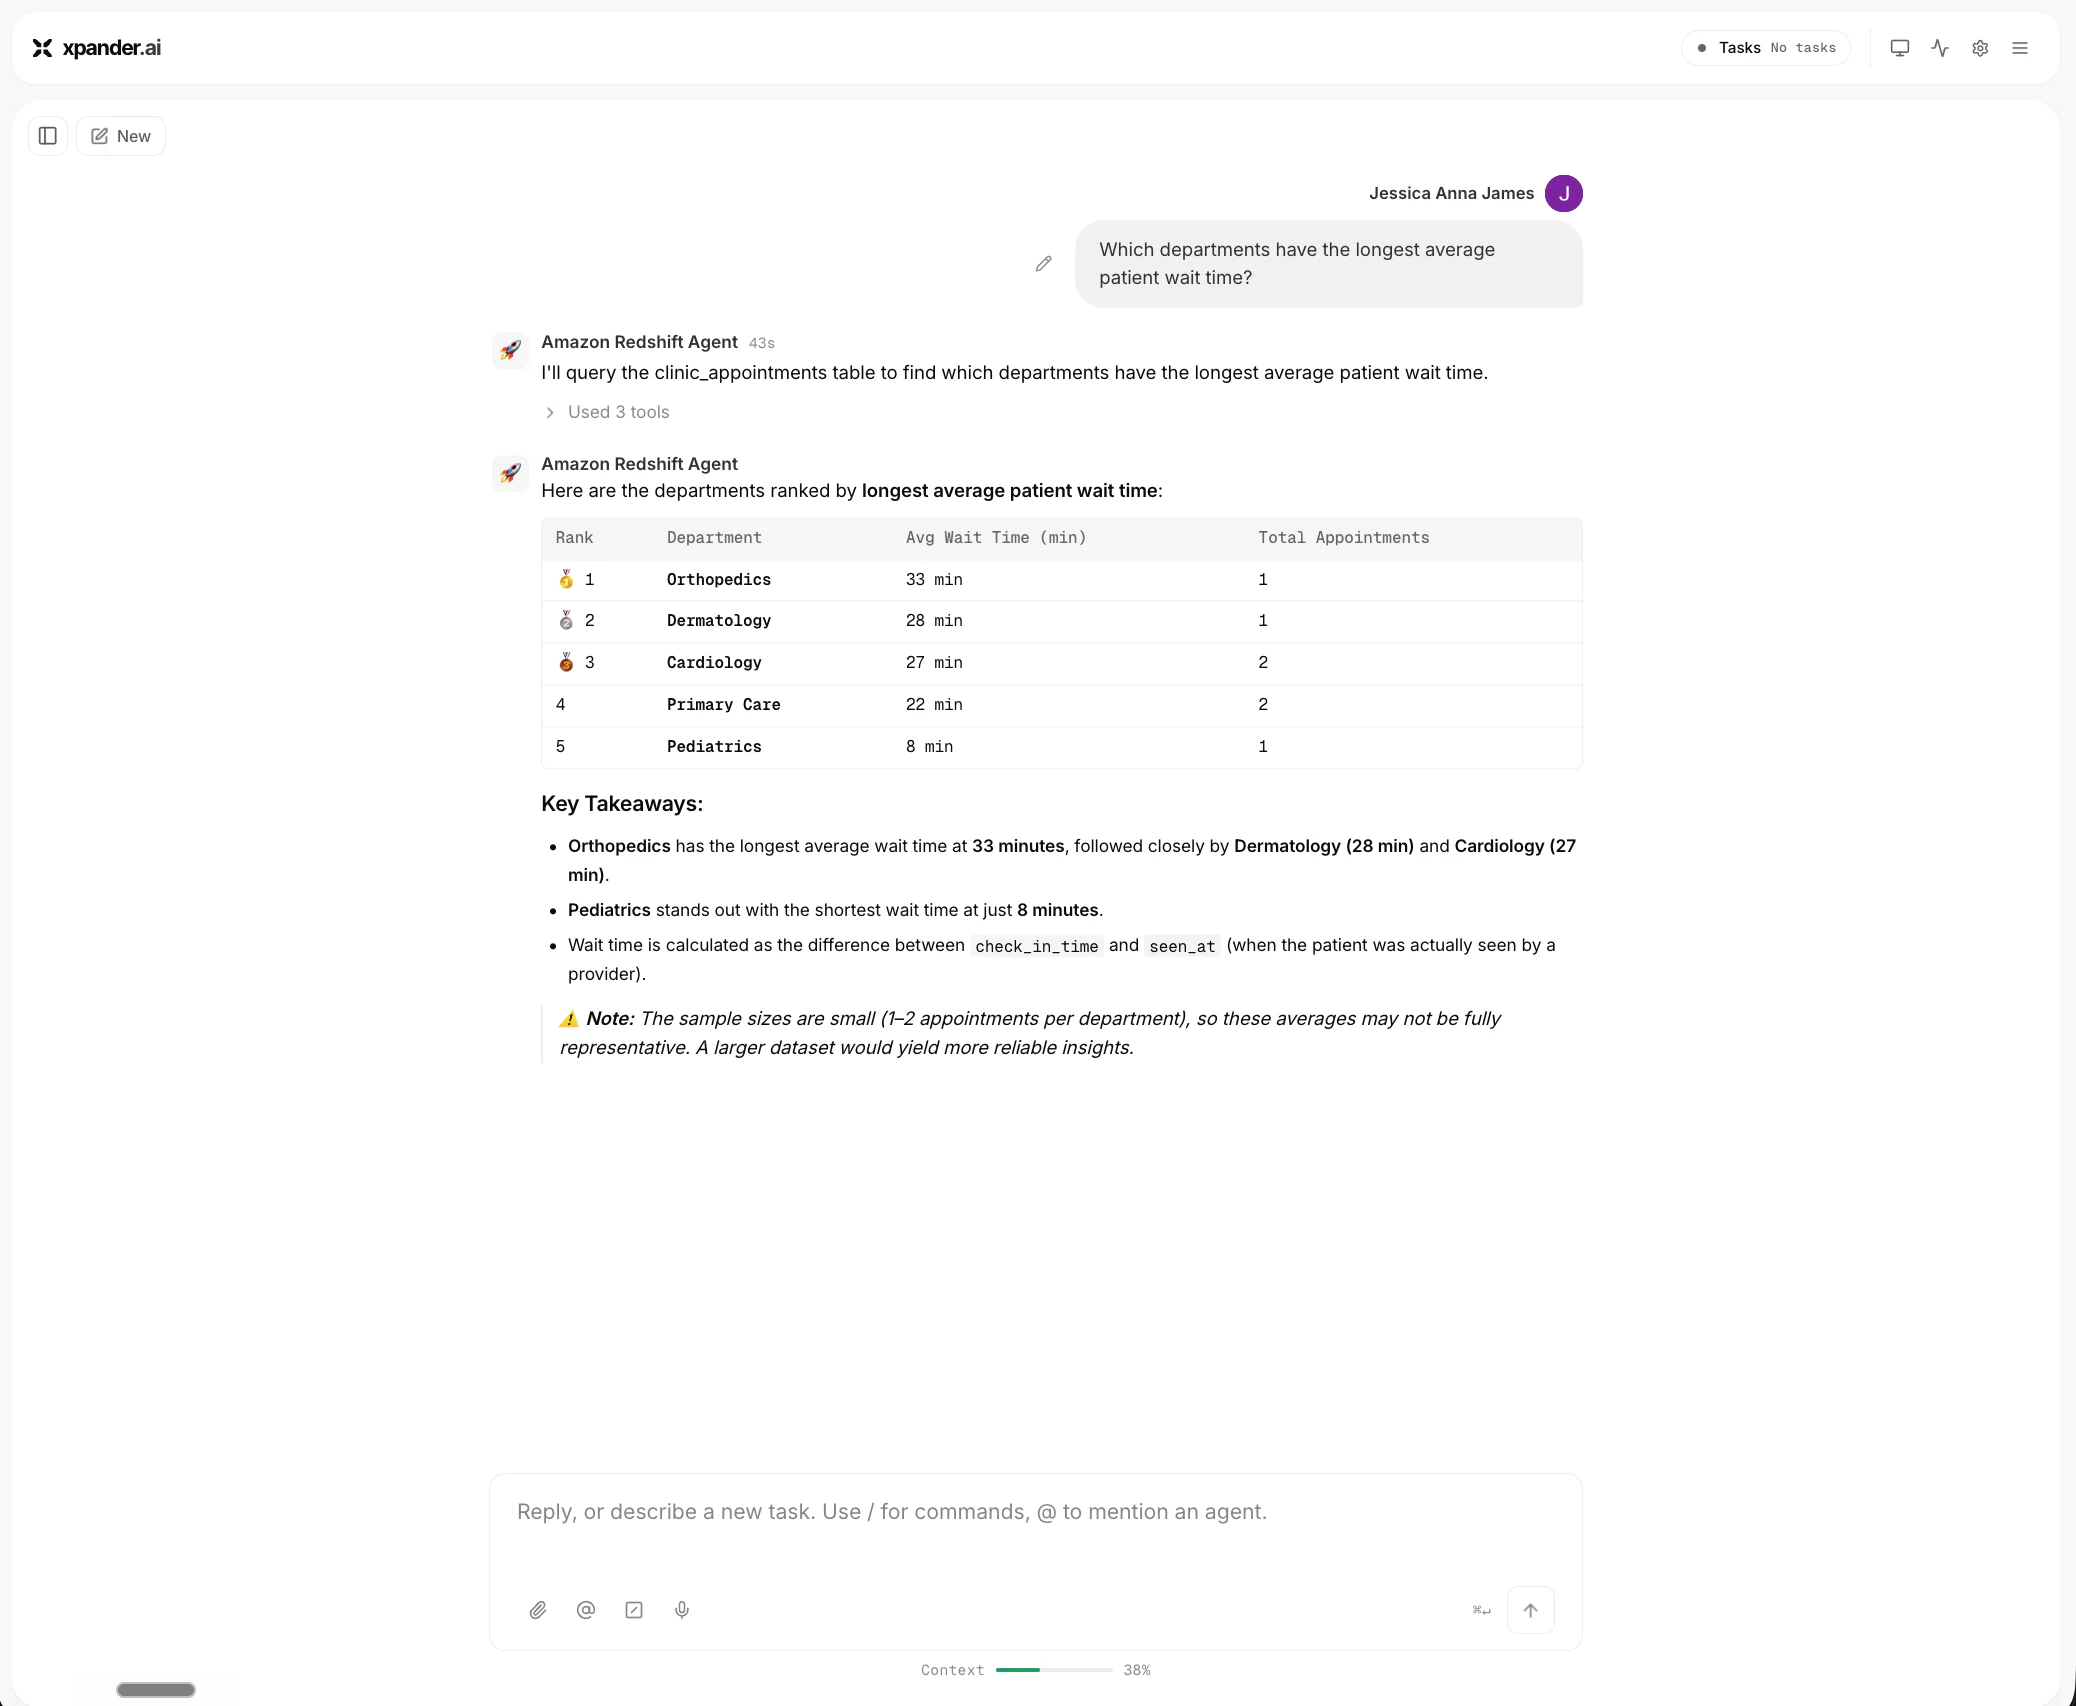The height and width of the screenshot is (1706, 2076).
Task: Click the Key Takeaways heading
Action: (622, 804)
